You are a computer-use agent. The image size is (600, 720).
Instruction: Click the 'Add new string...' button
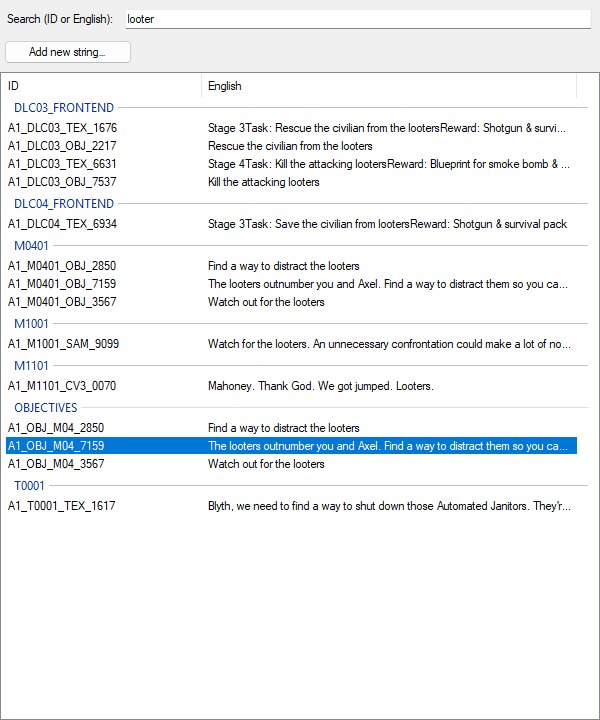(68, 52)
